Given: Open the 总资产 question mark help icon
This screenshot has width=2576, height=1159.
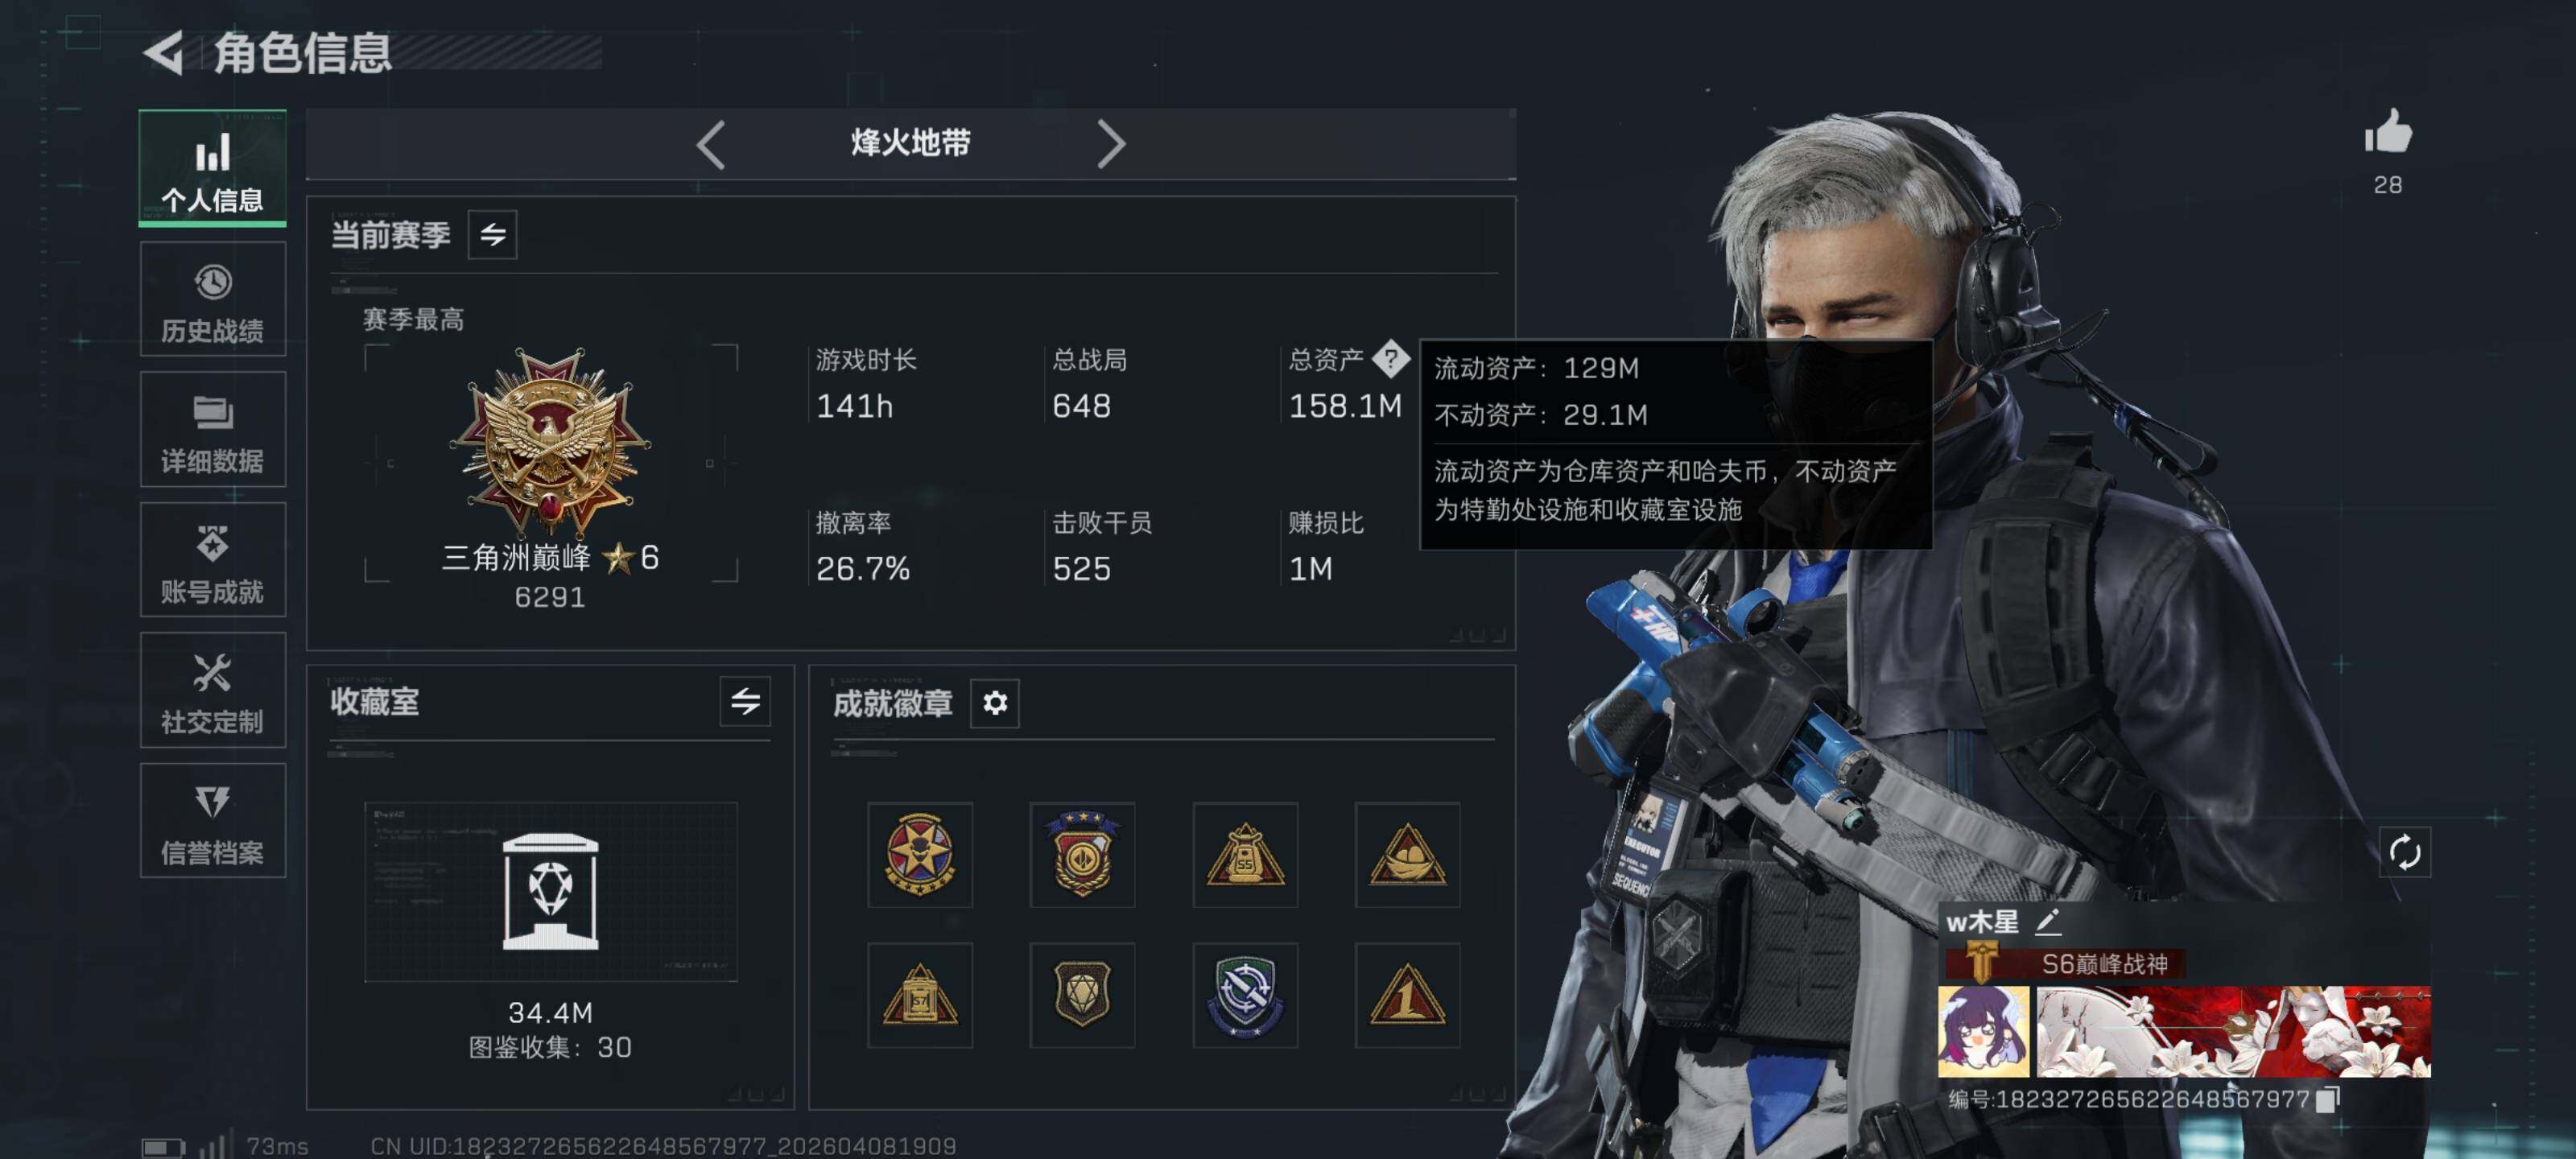Looking at the screenshot, I should coord(1391,358).
